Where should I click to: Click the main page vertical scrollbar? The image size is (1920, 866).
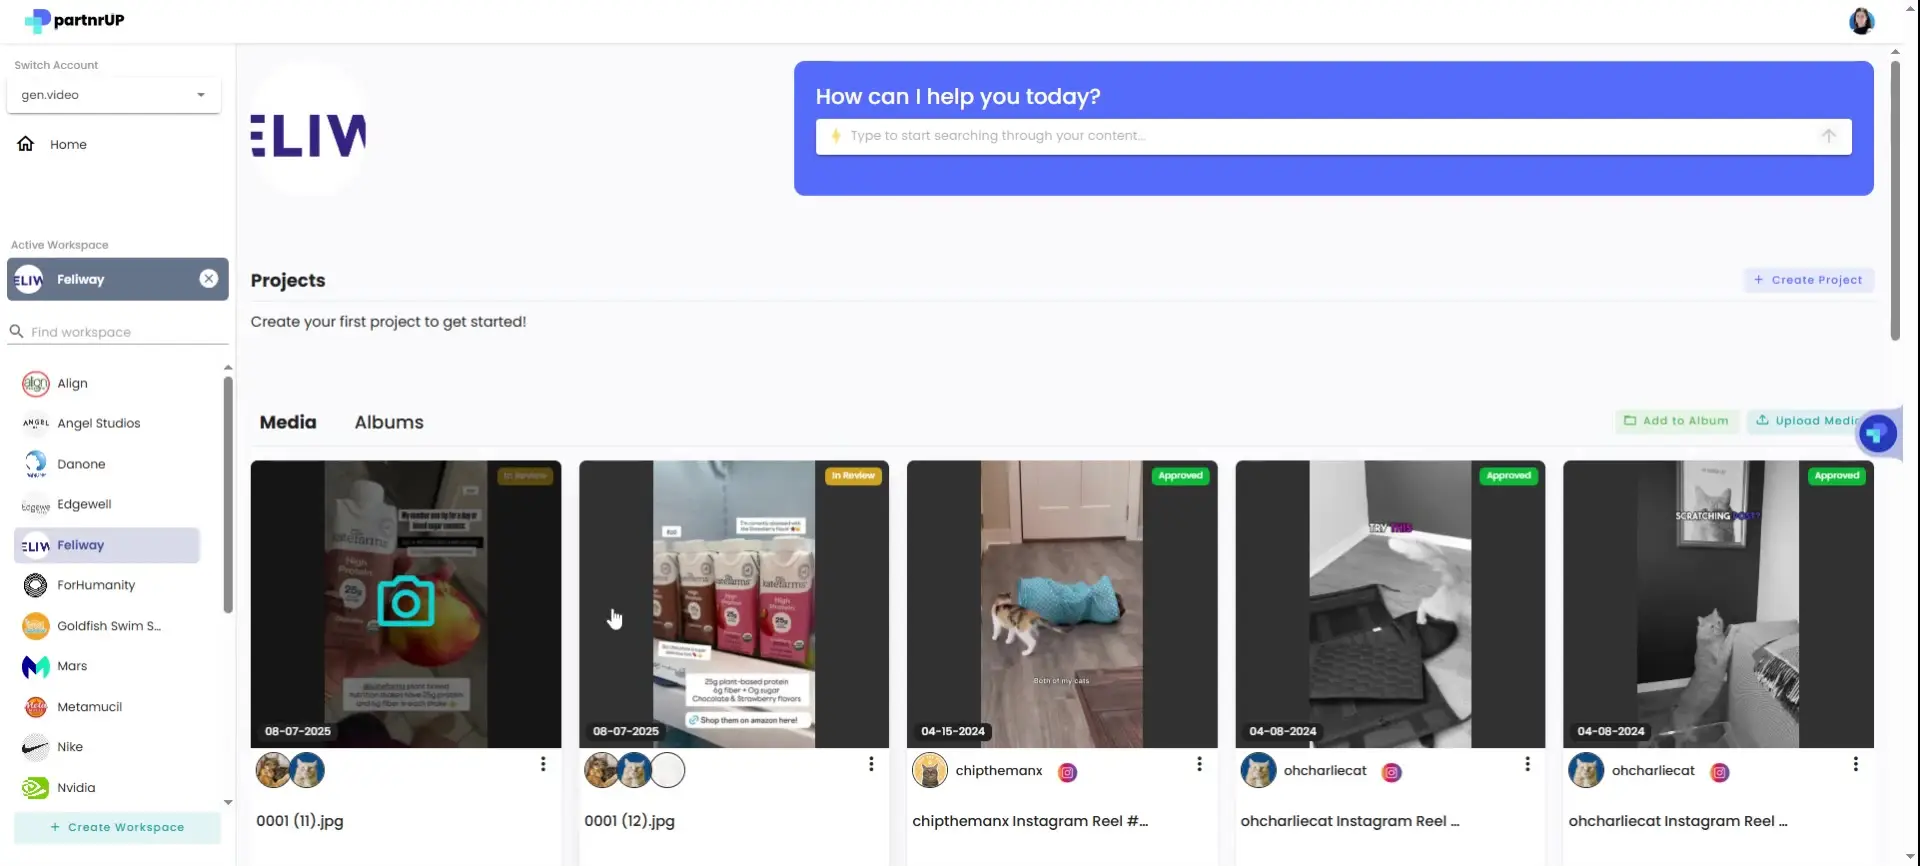(x=1894, y=200)
